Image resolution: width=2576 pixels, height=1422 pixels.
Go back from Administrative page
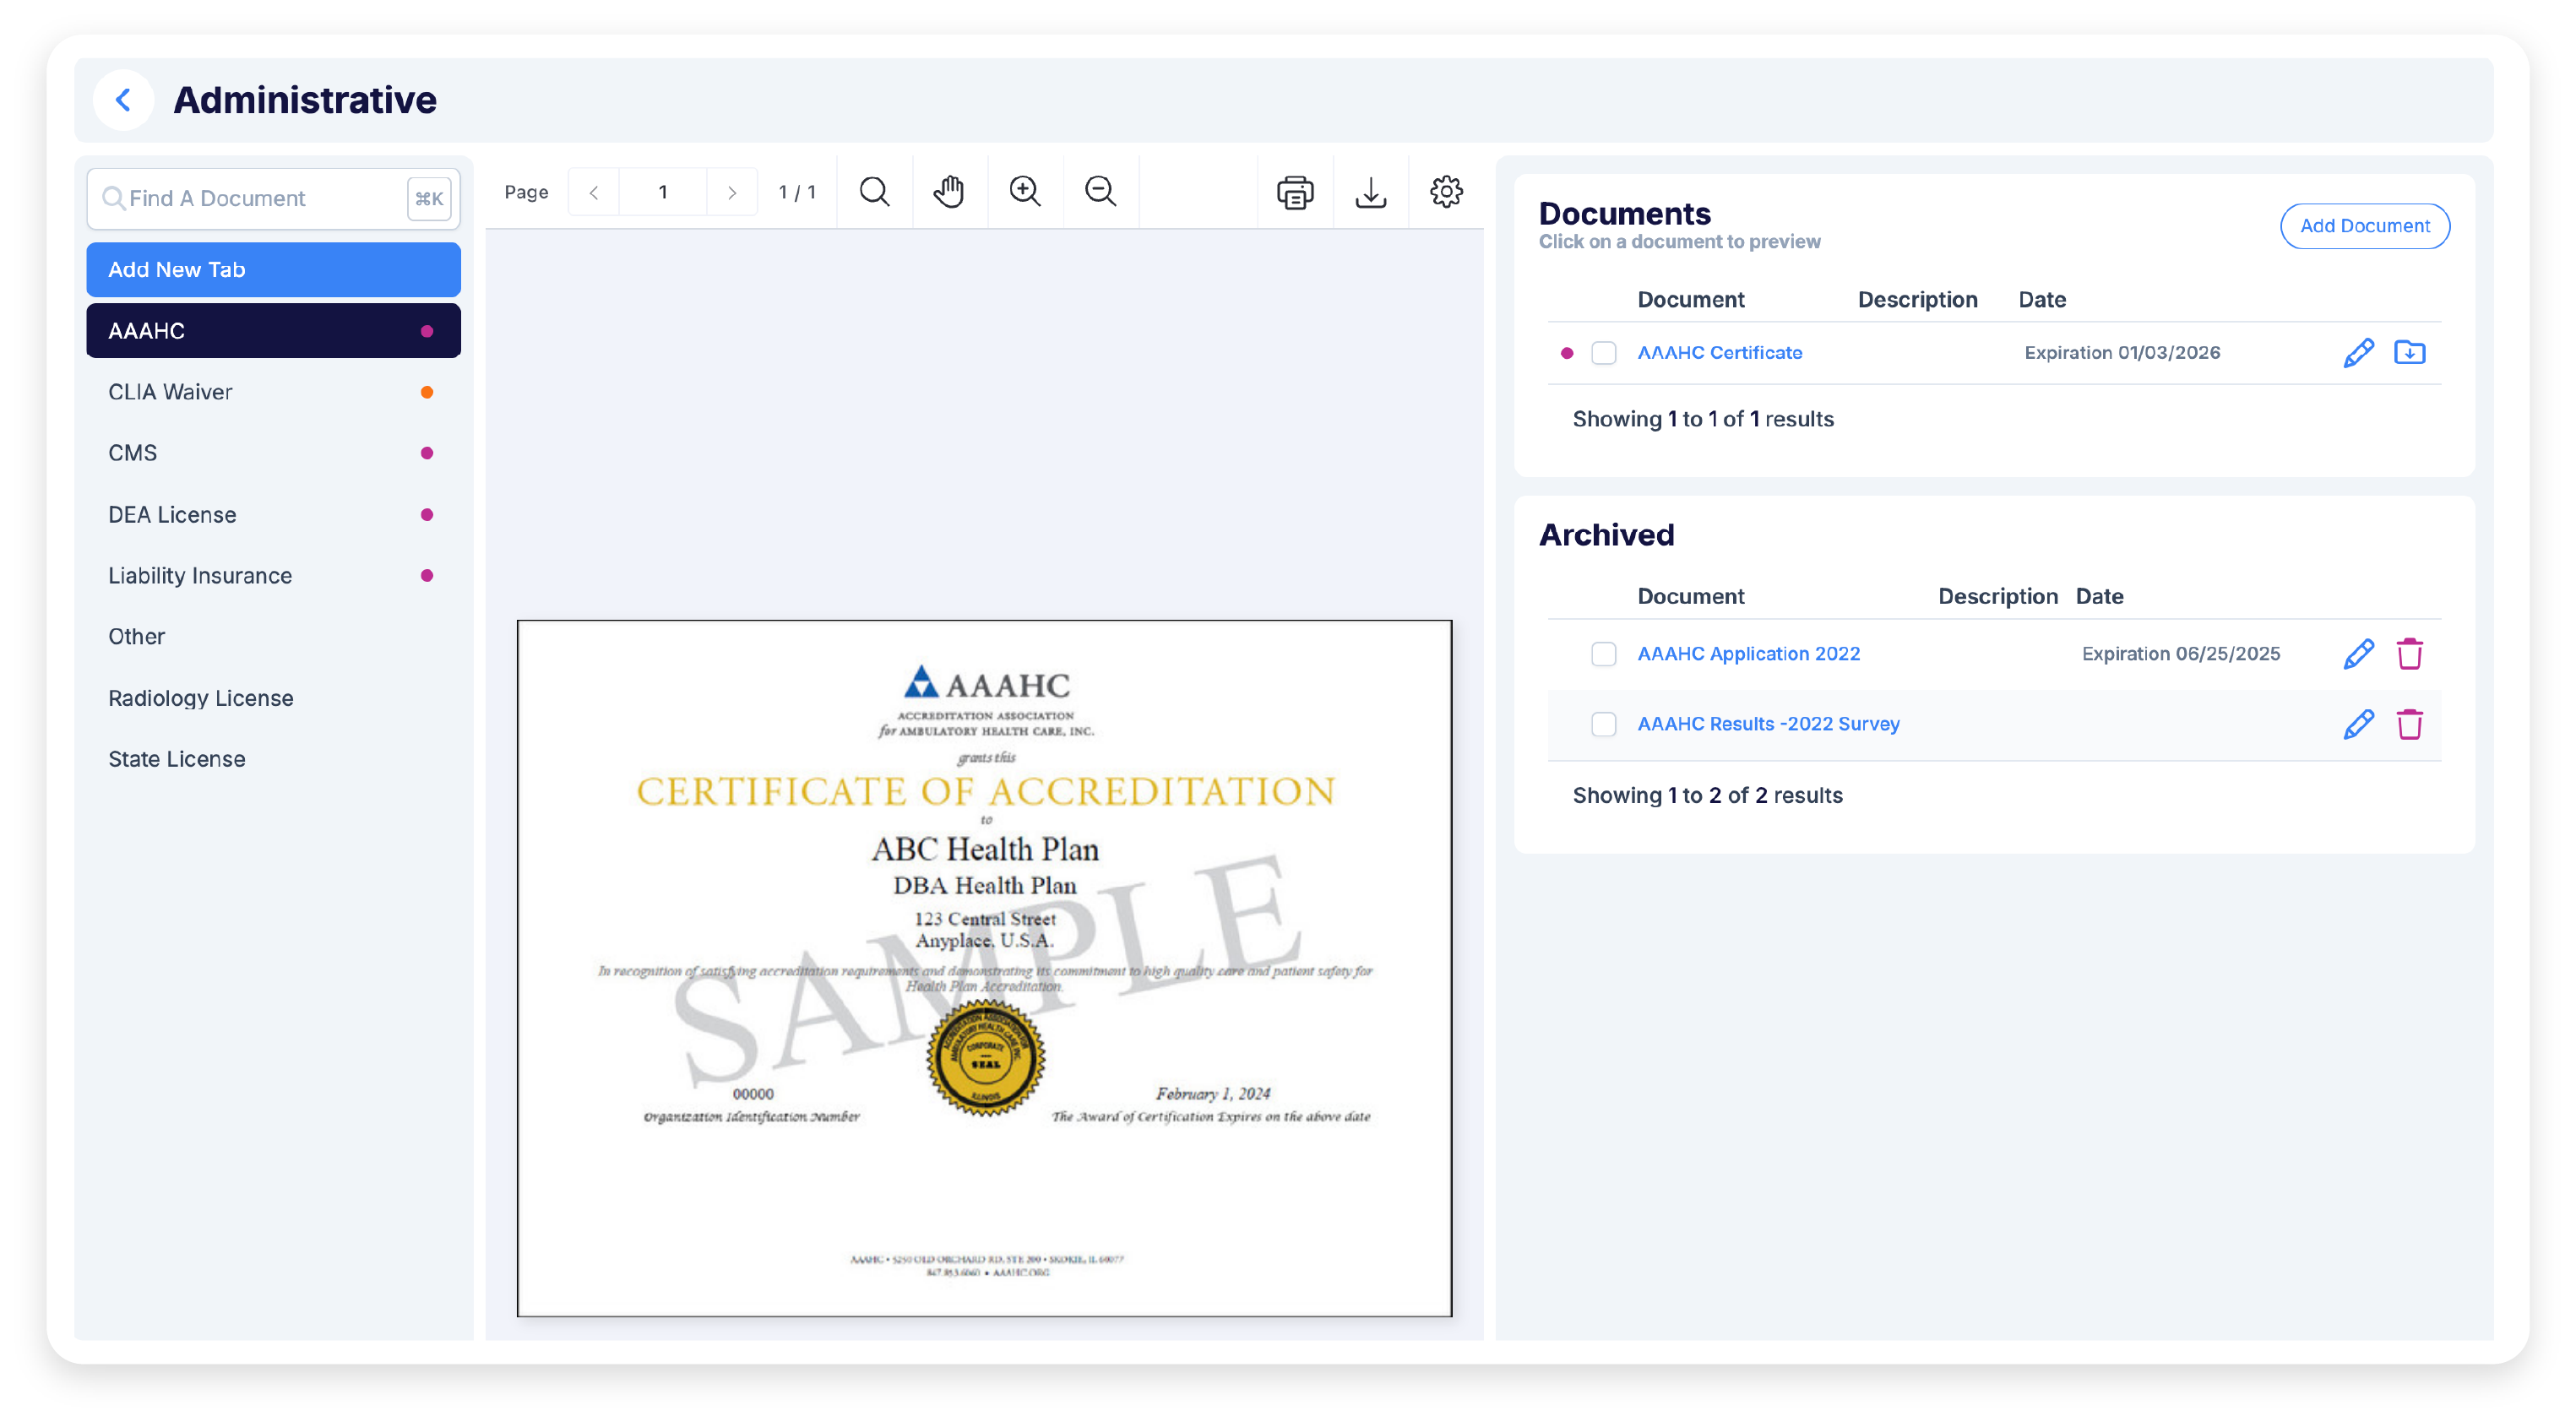(123, 100)
